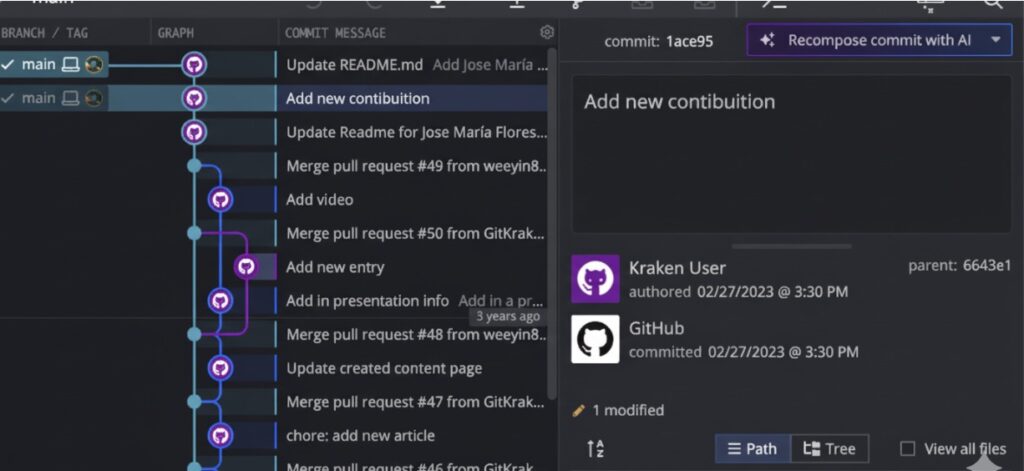
Task: Click the COMMIT MESSAGE column header
Action: (x=335, y=33)
